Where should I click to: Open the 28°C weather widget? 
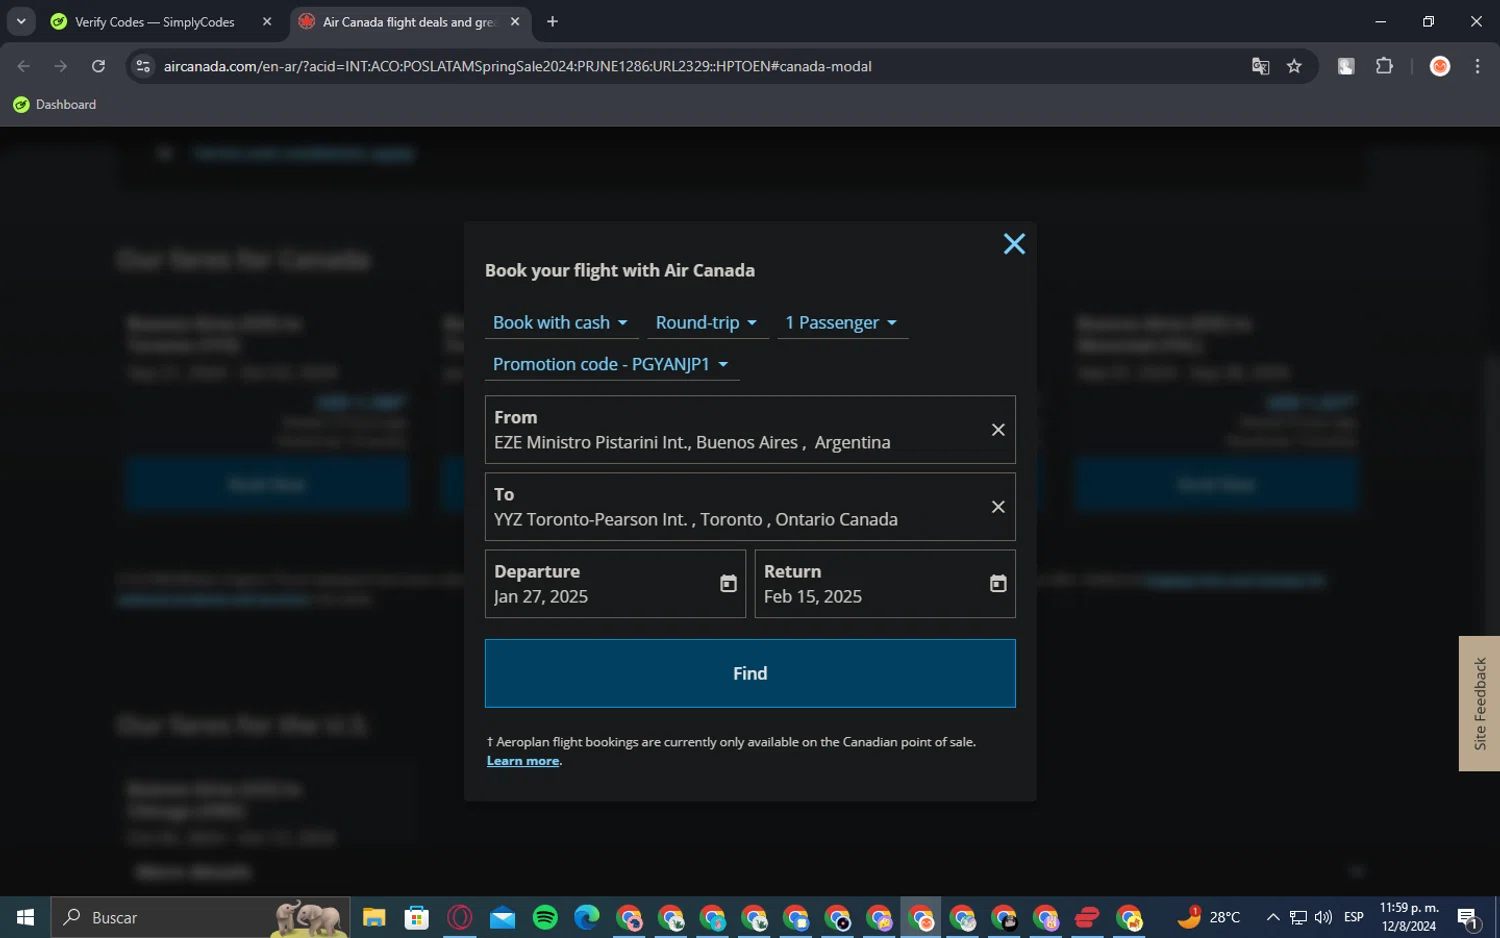[x=1209, y=917]
